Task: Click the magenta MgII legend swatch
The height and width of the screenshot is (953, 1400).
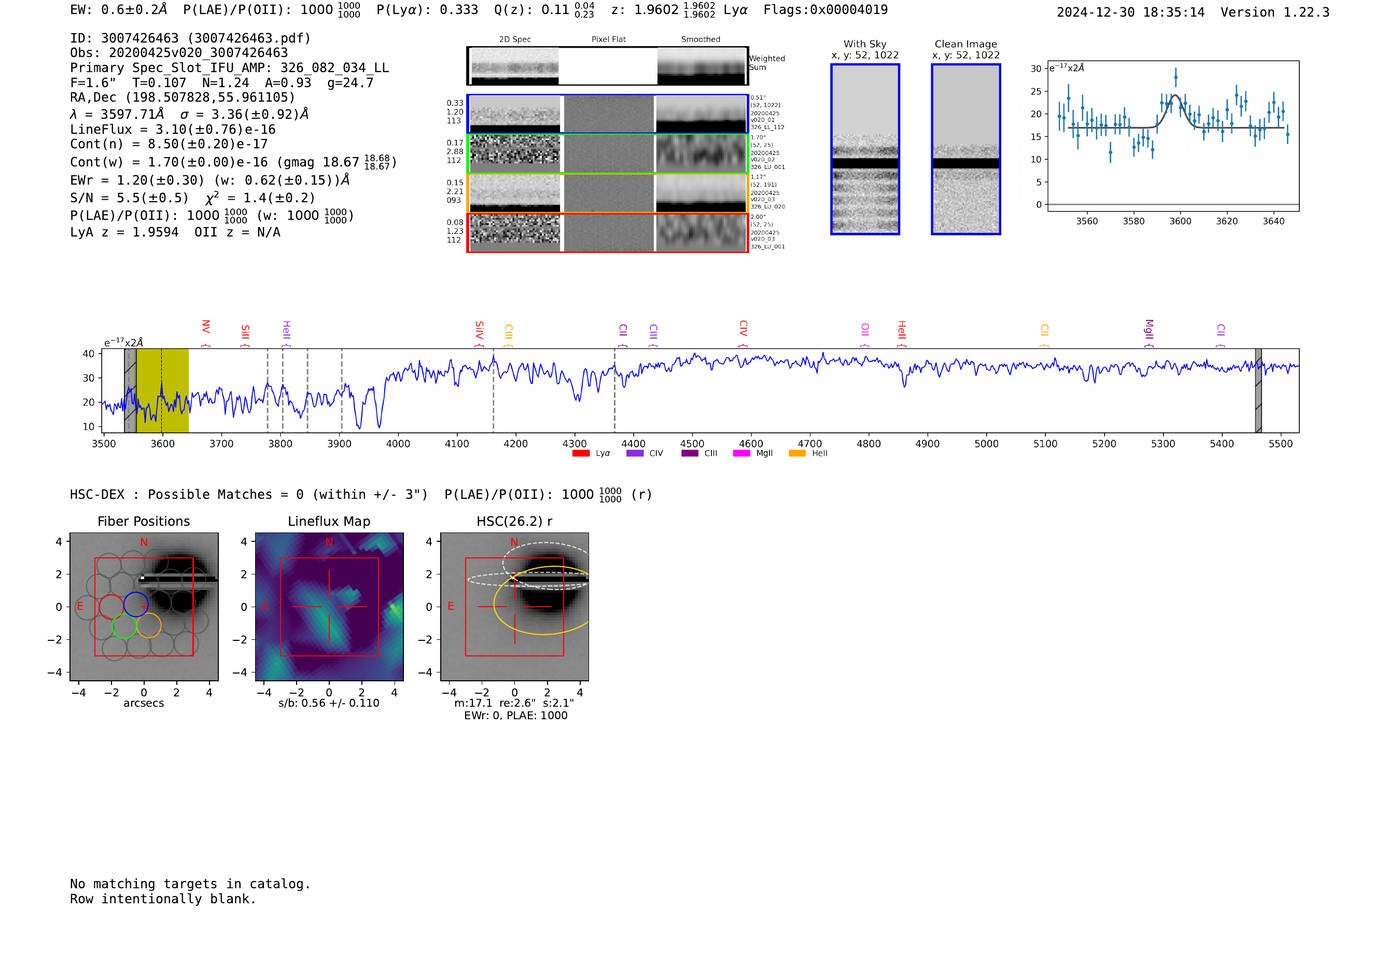Action: pos(741,453)
